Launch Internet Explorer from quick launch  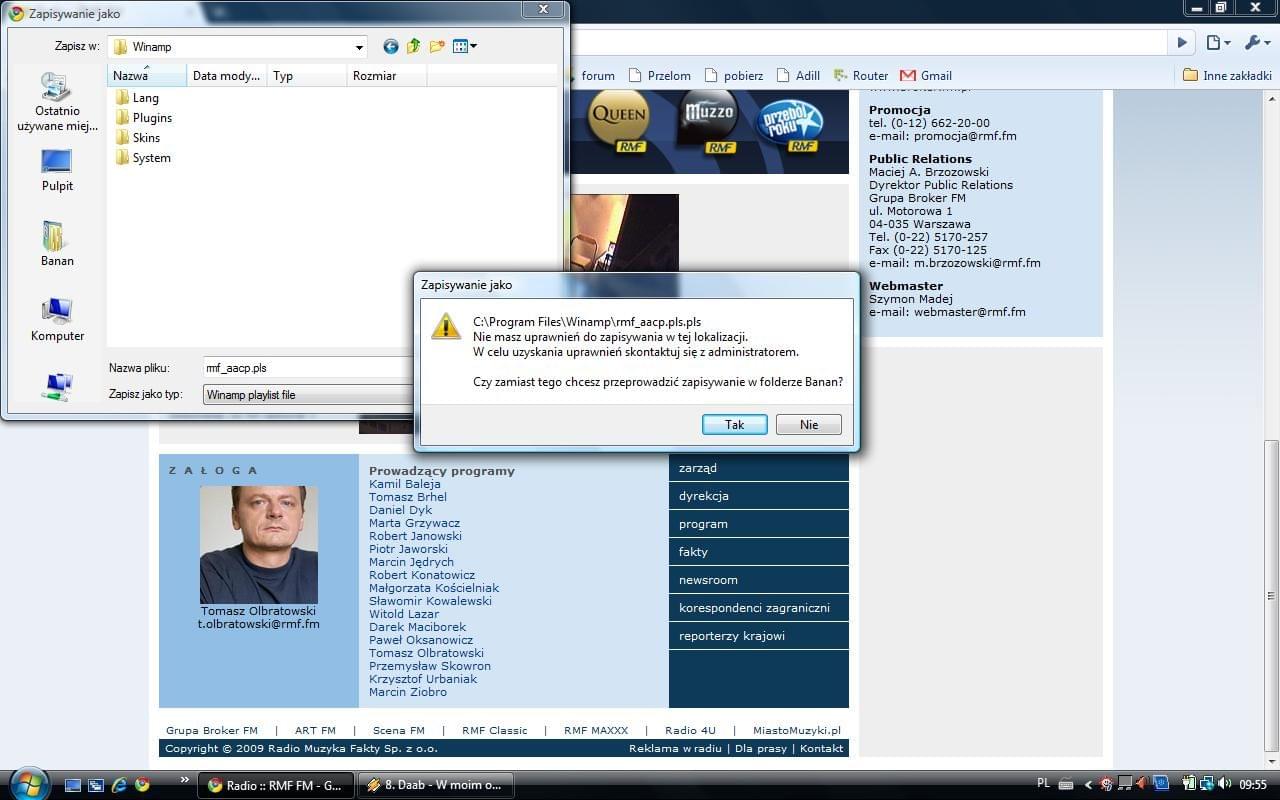tap(120, 785)
